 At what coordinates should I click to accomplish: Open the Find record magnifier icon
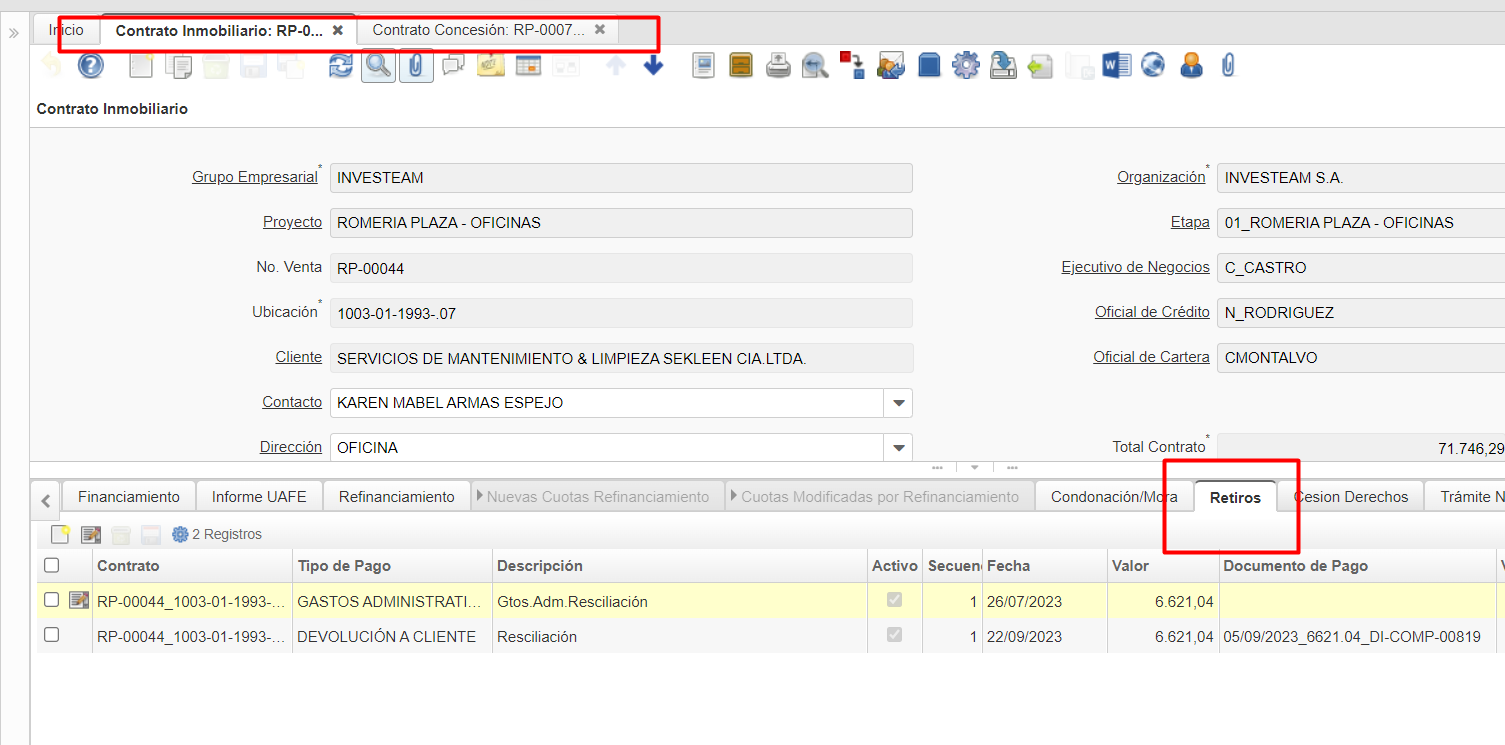point(378,66)
